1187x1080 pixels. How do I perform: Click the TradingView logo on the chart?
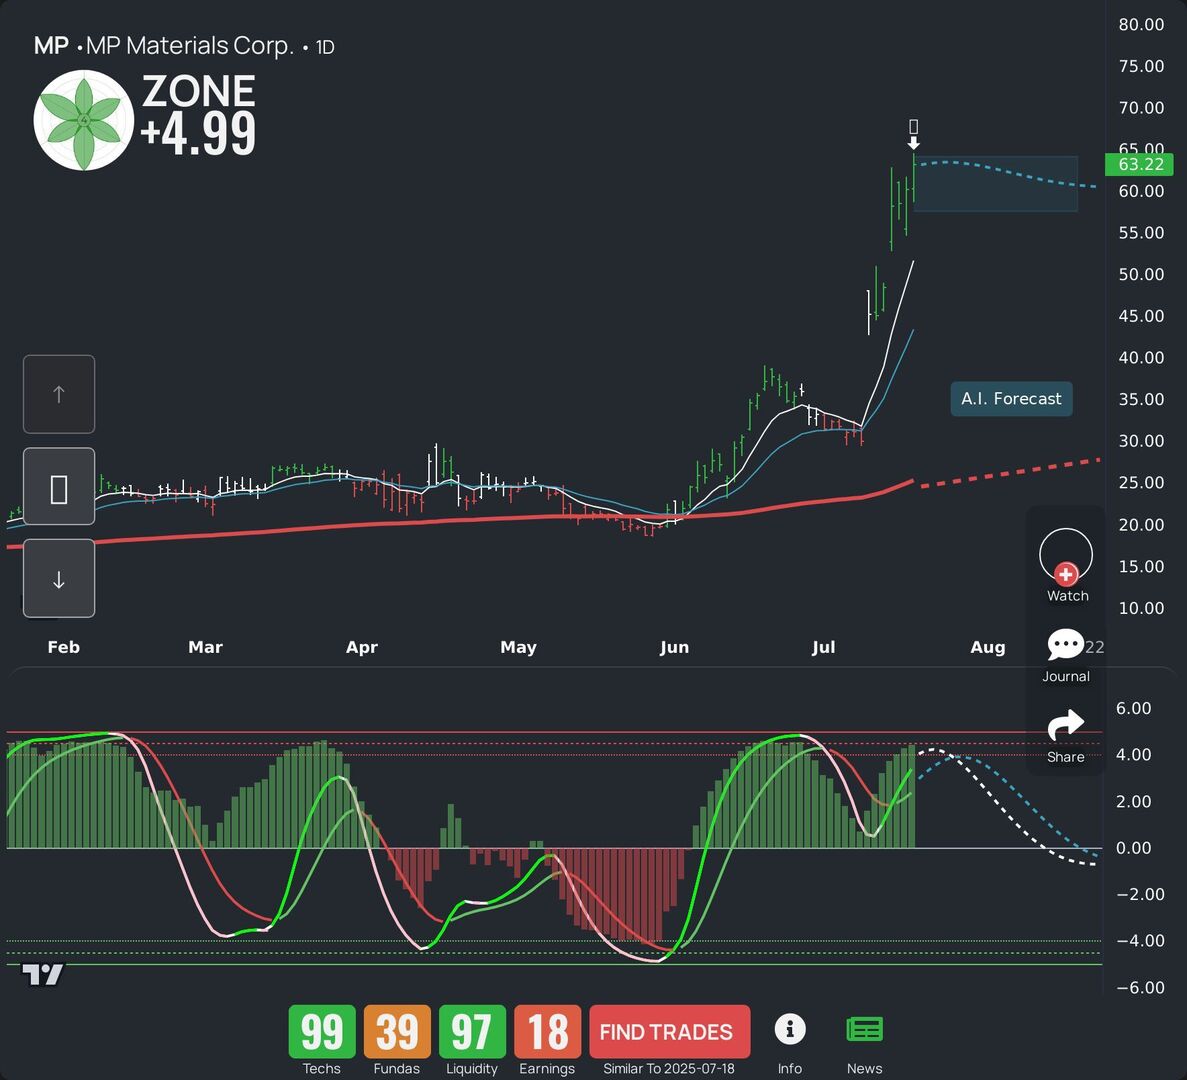[42, 975]
